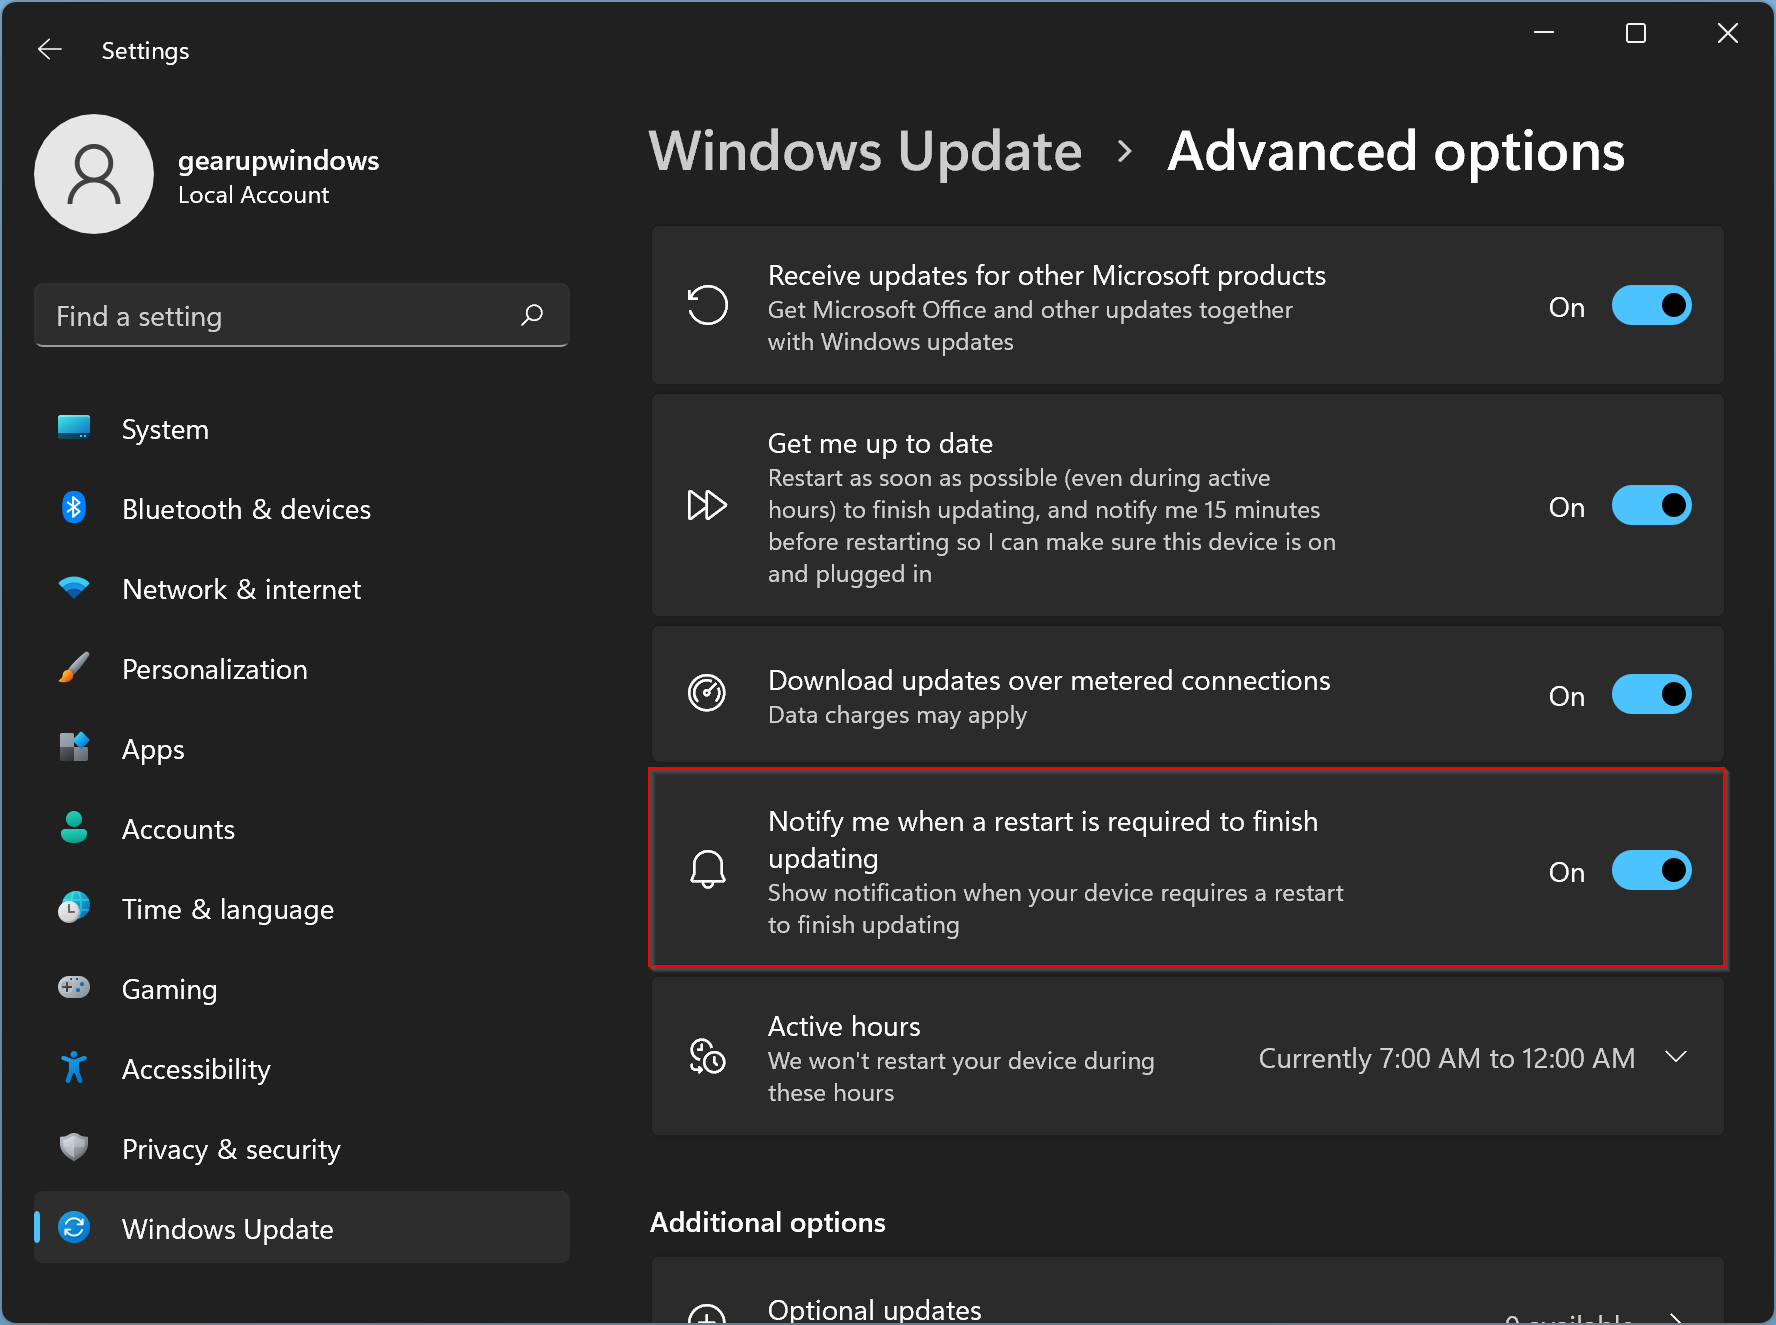Click the user profile avatar

[94, 174]
